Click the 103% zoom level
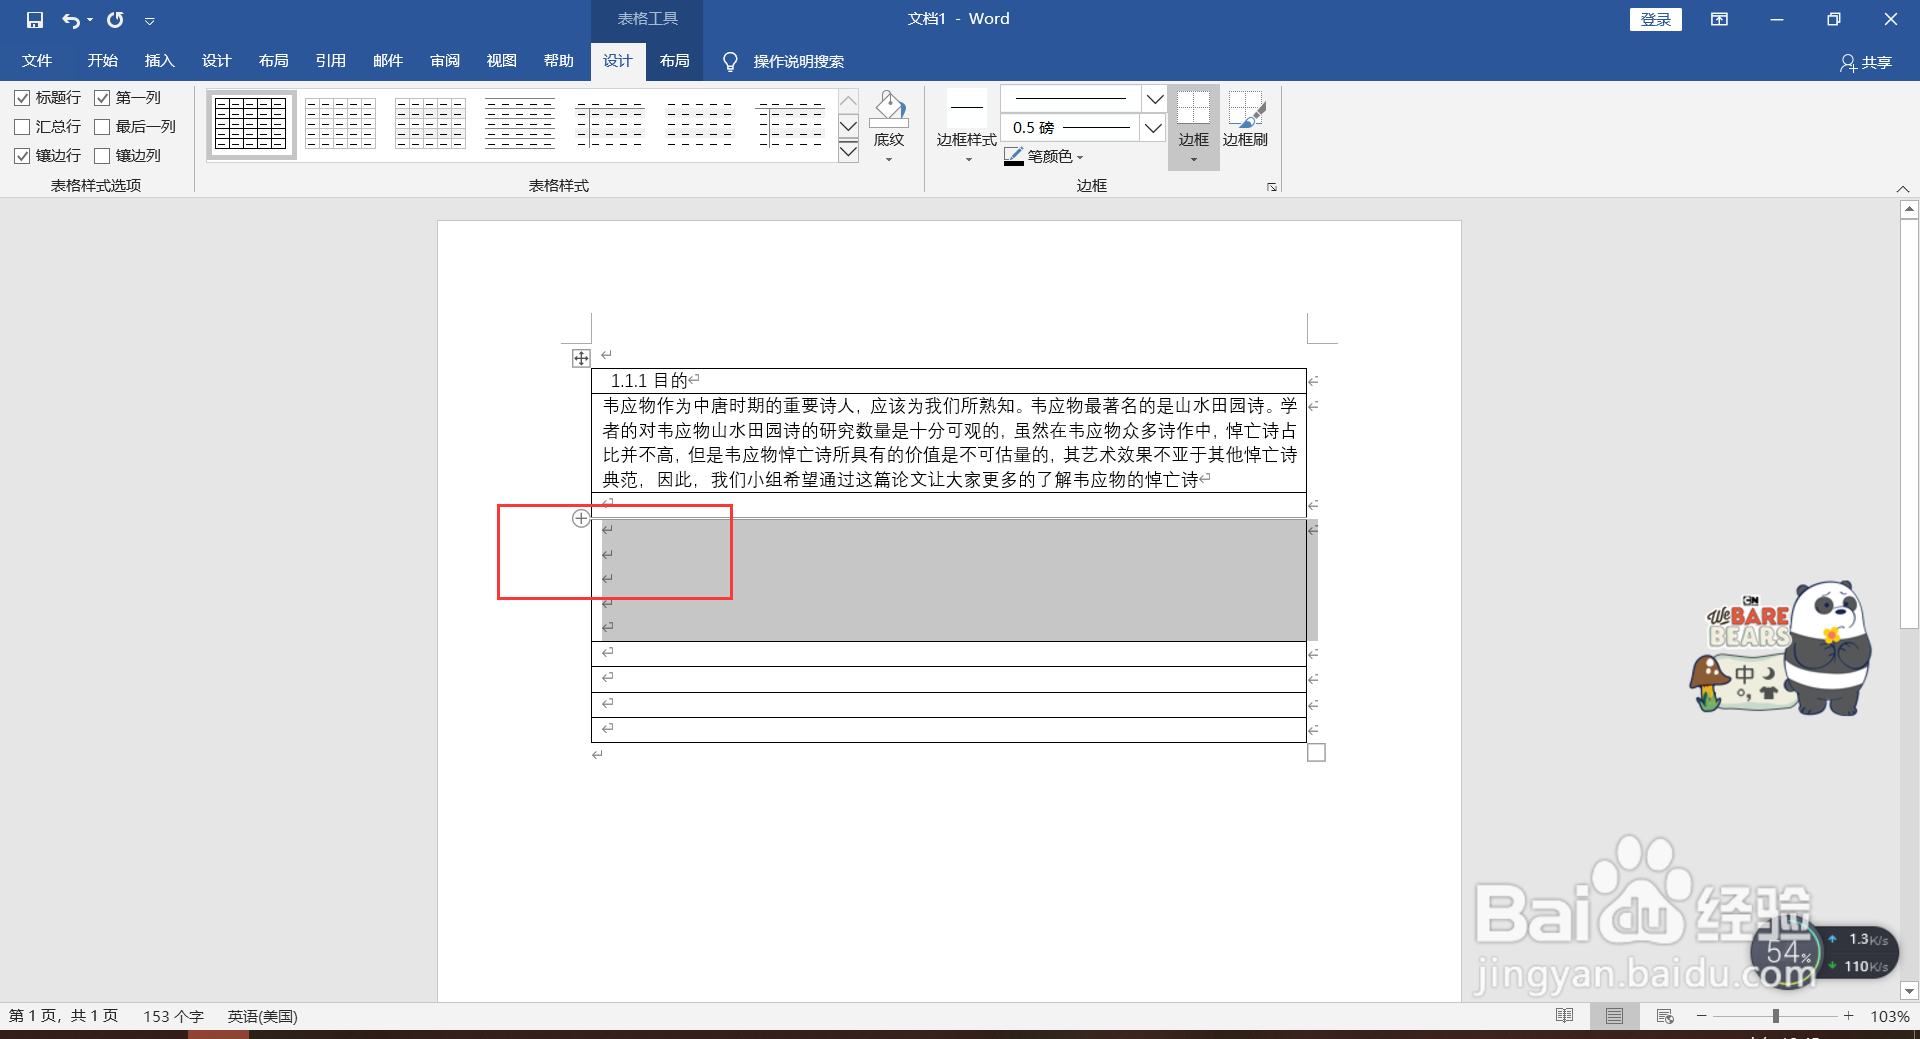Viewport: 1920px width, 1039px height. [x=1889, y=1016]
